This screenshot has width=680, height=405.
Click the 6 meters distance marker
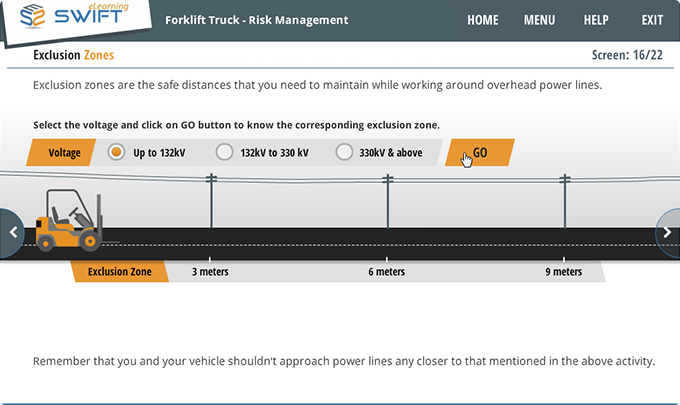(x=386, y=272)
